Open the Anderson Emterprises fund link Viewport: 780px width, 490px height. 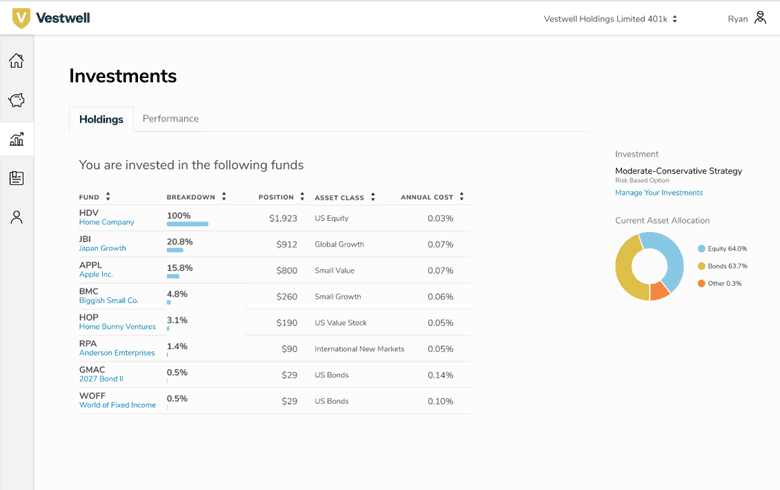click(x=117, y=353)
